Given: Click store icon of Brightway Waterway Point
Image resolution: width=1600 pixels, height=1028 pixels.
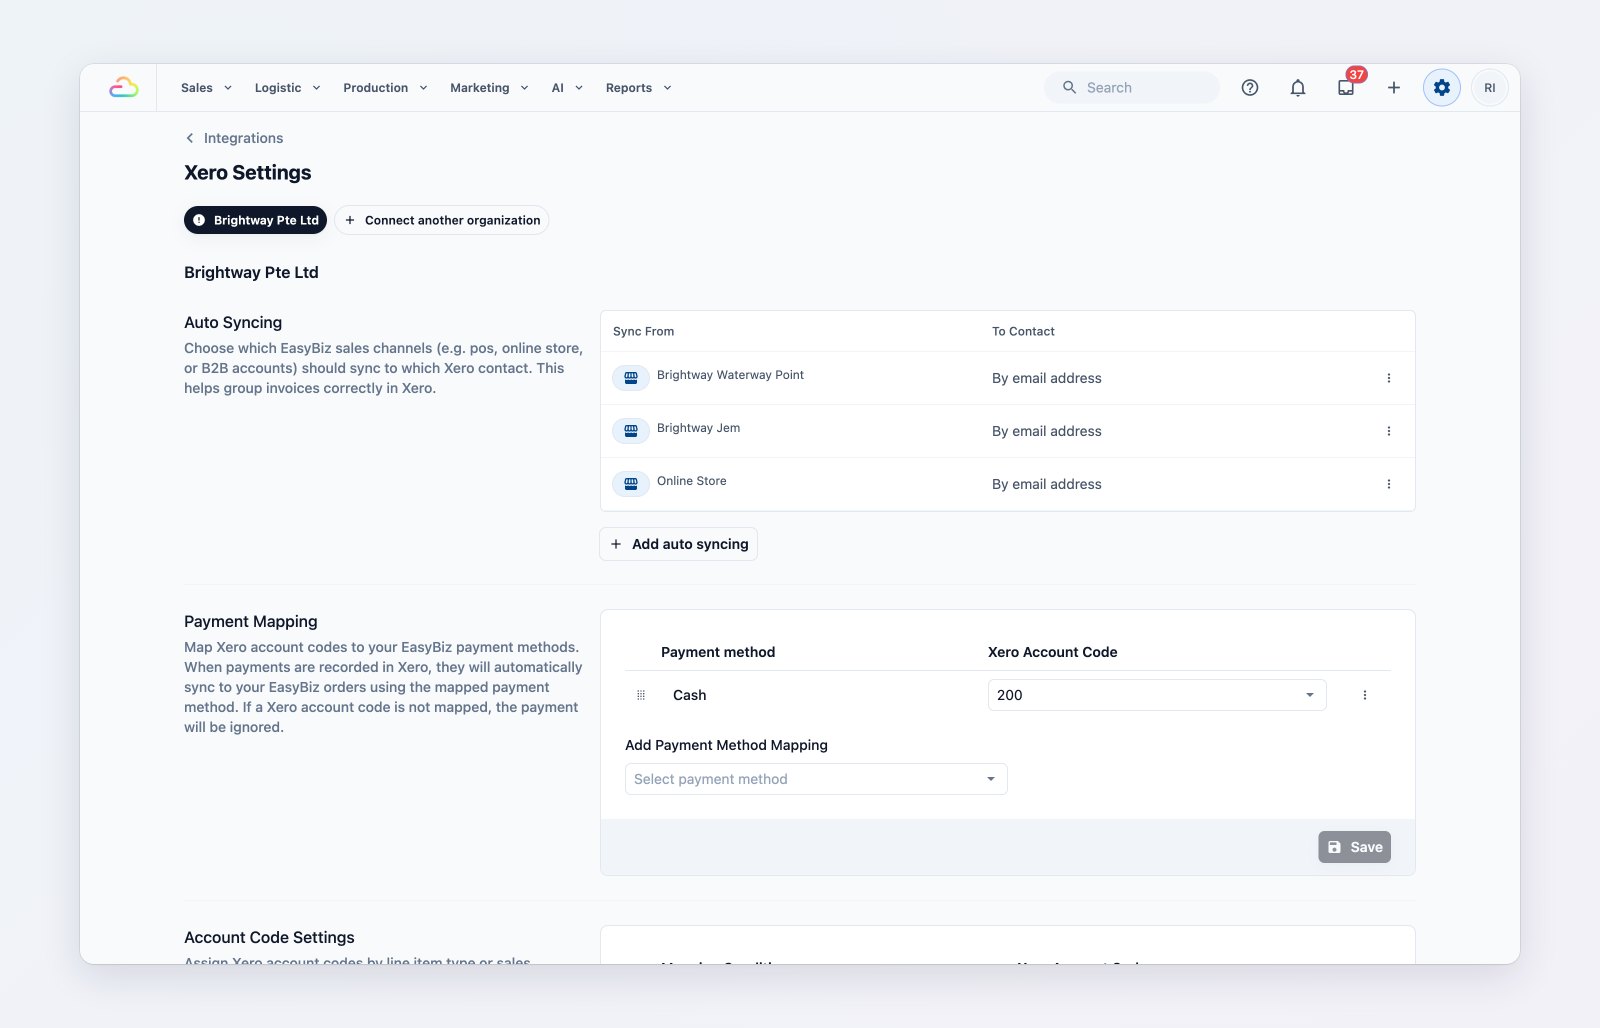Looking at the screenshot, I should coord(631,378).
